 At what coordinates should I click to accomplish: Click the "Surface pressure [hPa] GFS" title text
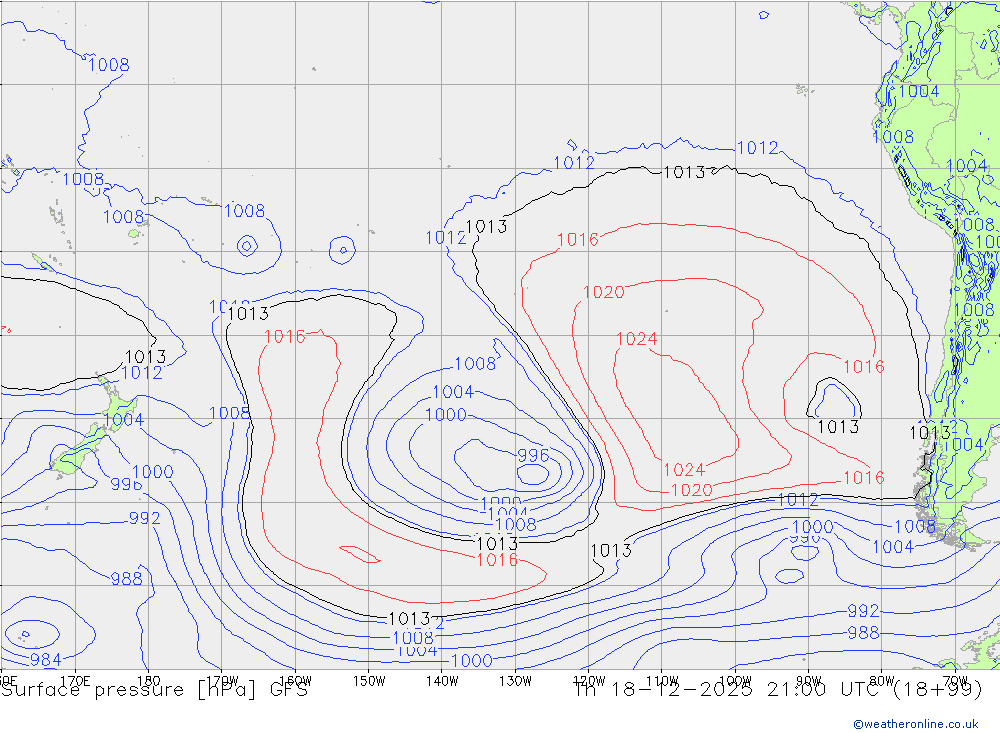(x=155, y=691)
